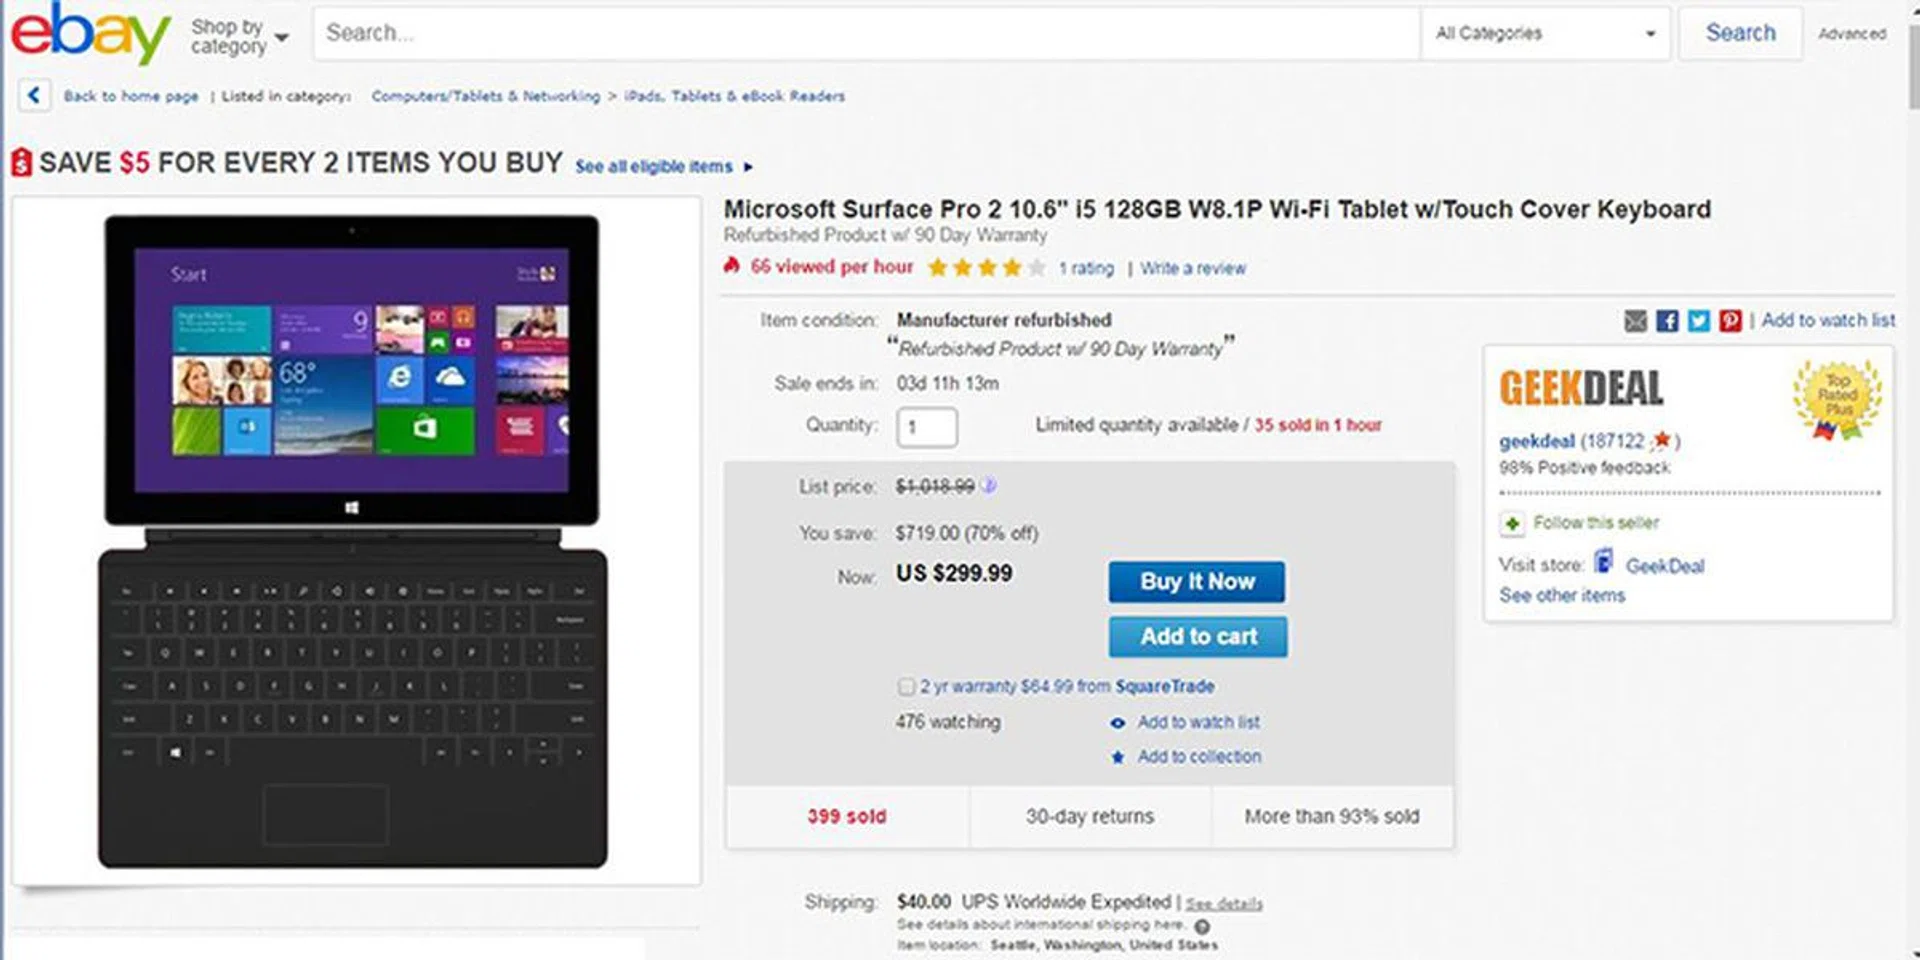Click the shipping details help icon
1920x960 pixels.
(x=1202, y=926)
